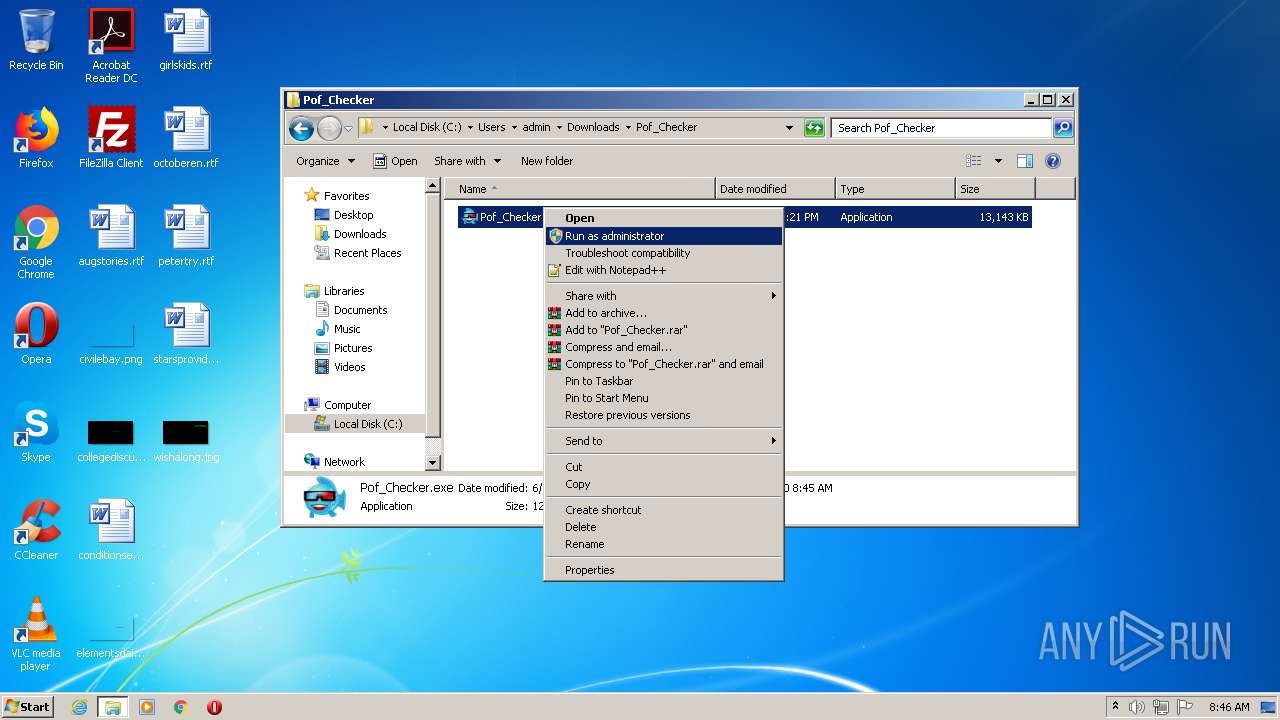Screen dimensions: 1280x720
Task: Click the volume icon in system tray
Action: [1137, 707]
